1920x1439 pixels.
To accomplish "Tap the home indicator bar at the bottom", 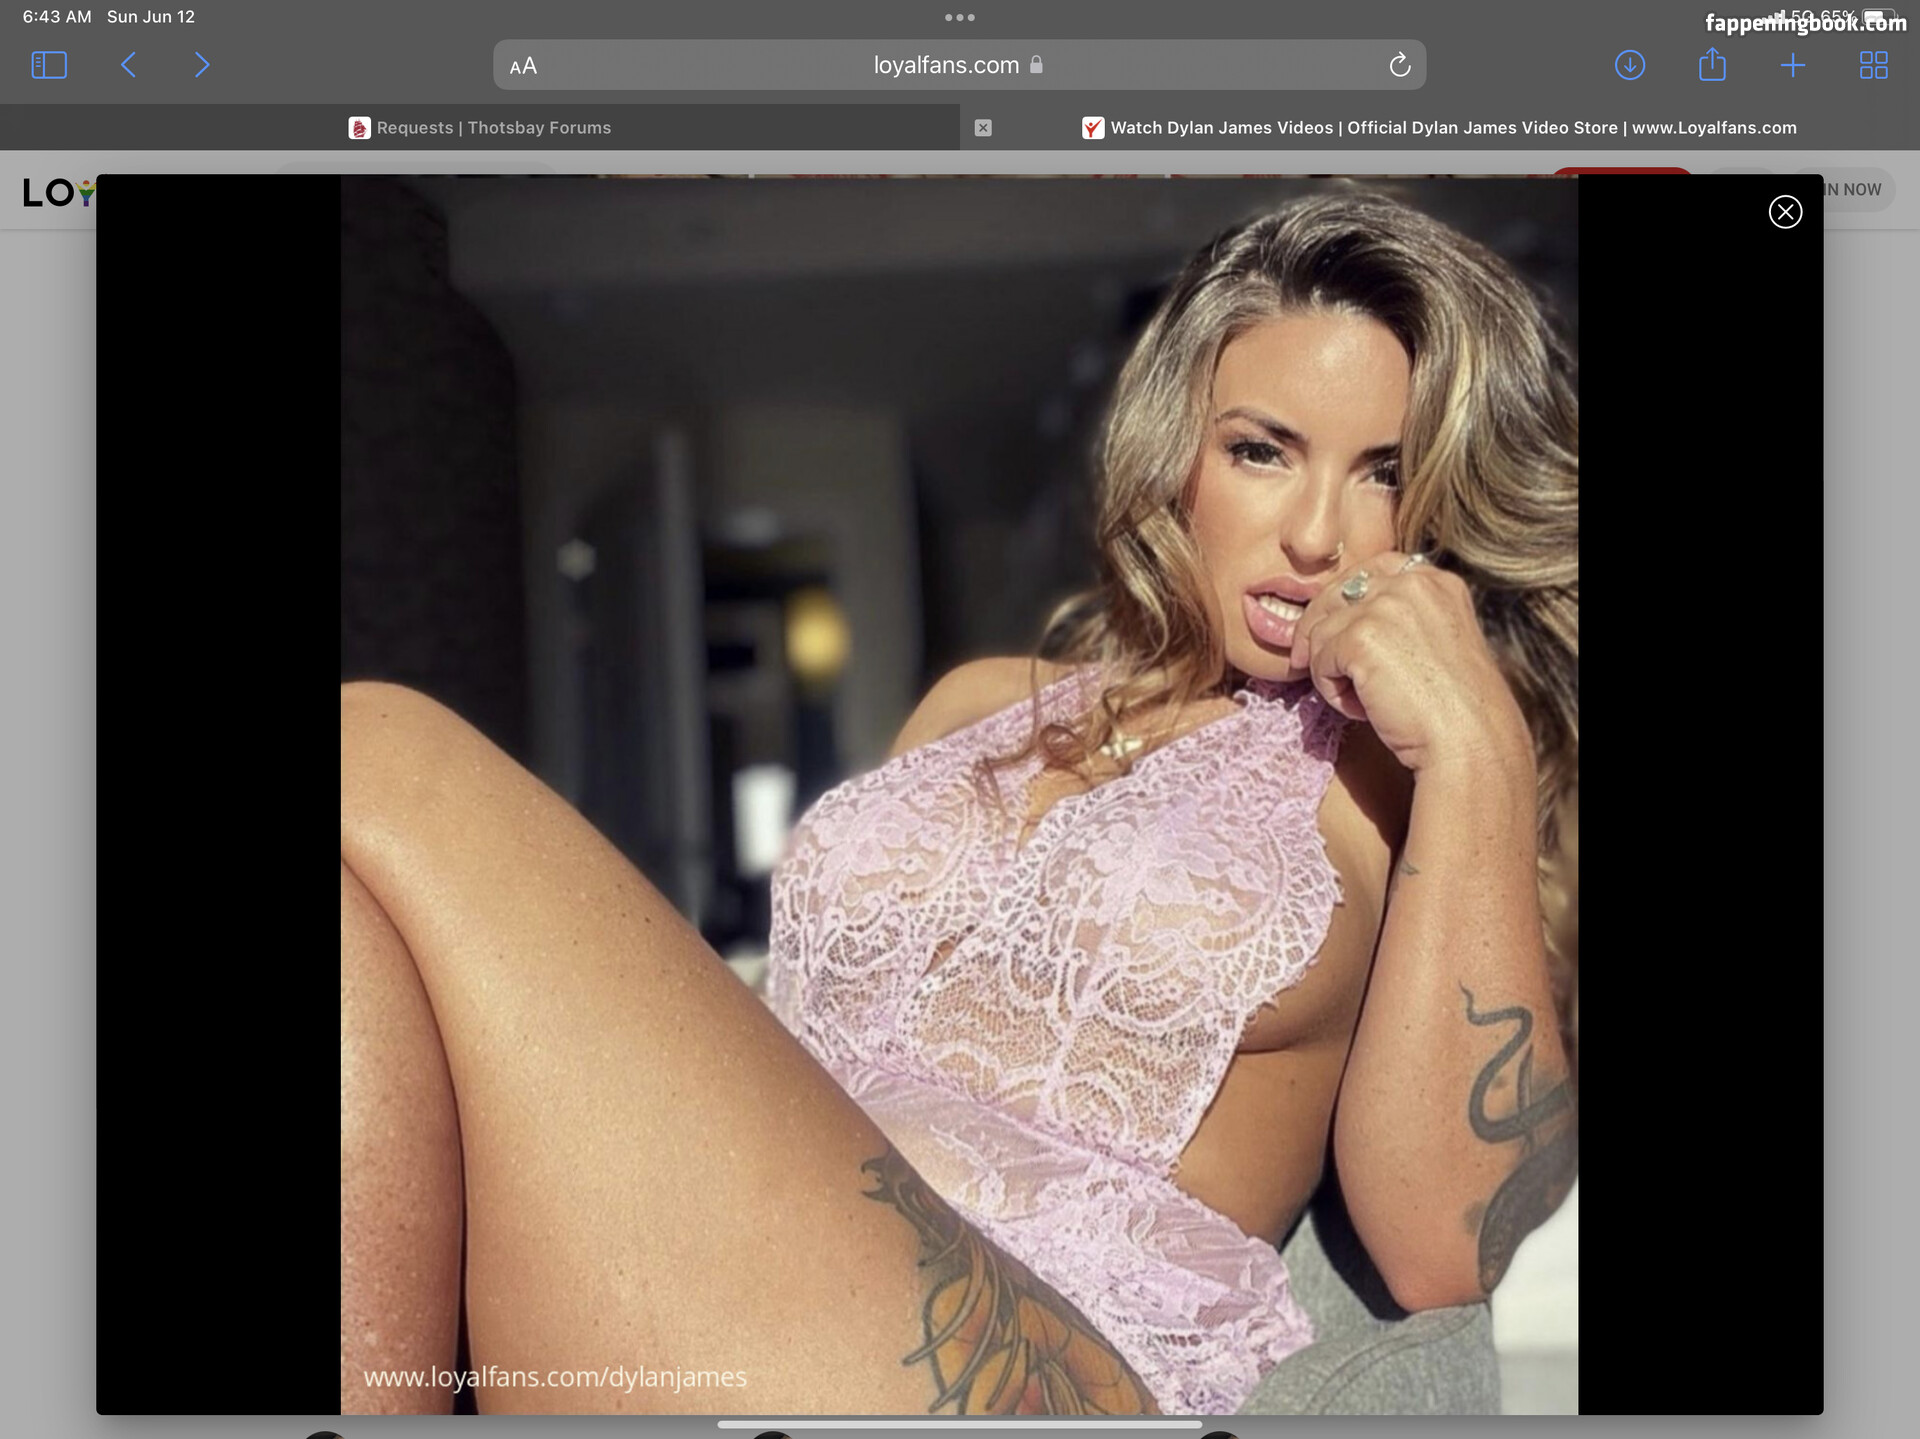I will pyautogui.click(x=959, y=1424).
